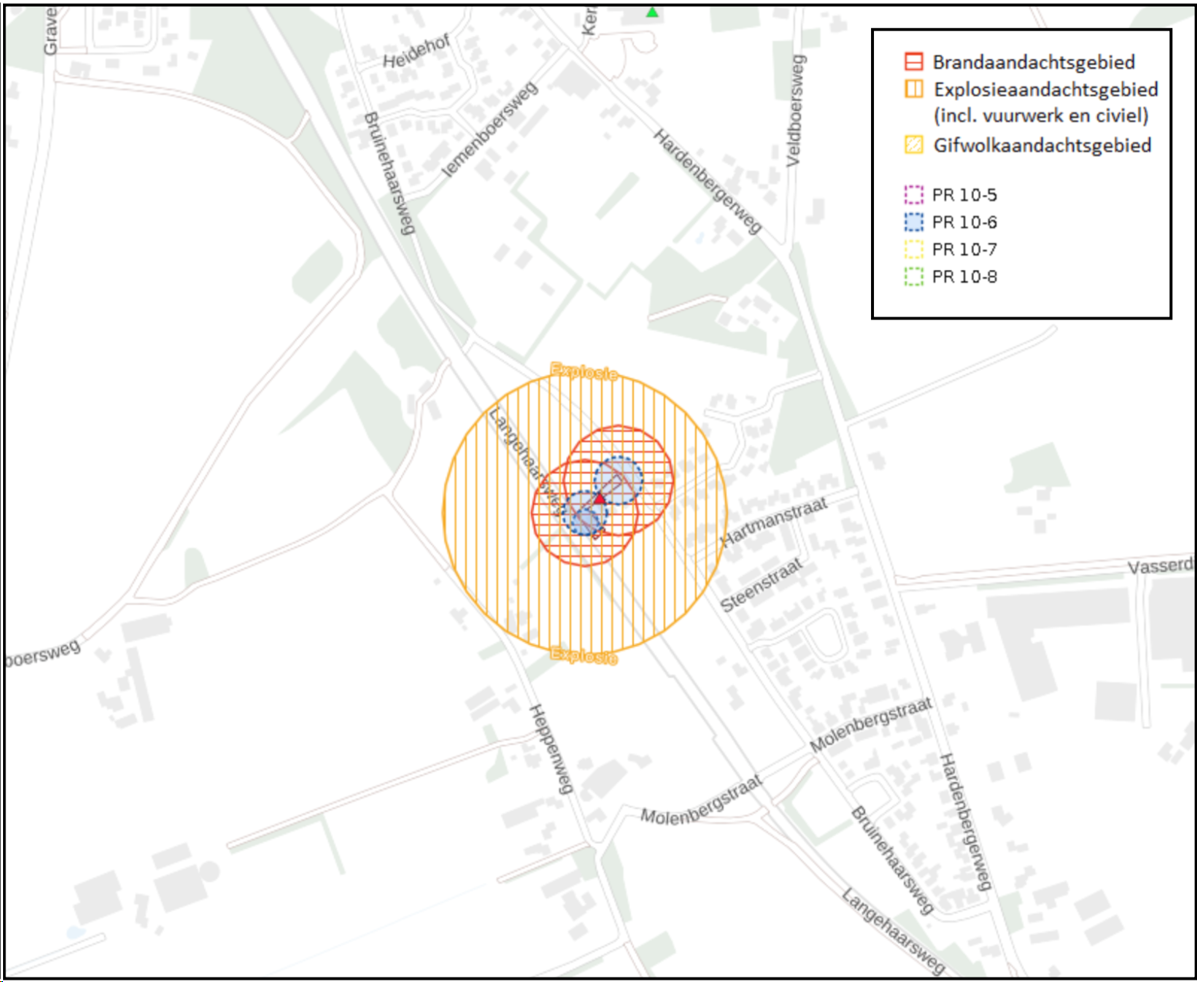Select the hatched Gifwolkaandachtsgebied legend icon

(913, 145)
